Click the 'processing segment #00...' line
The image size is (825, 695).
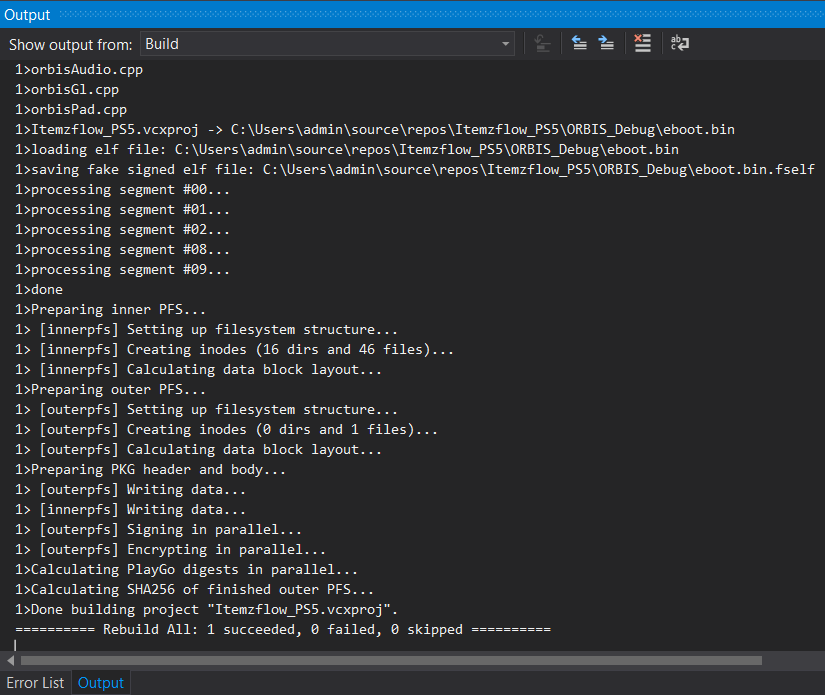coord(123,189)
